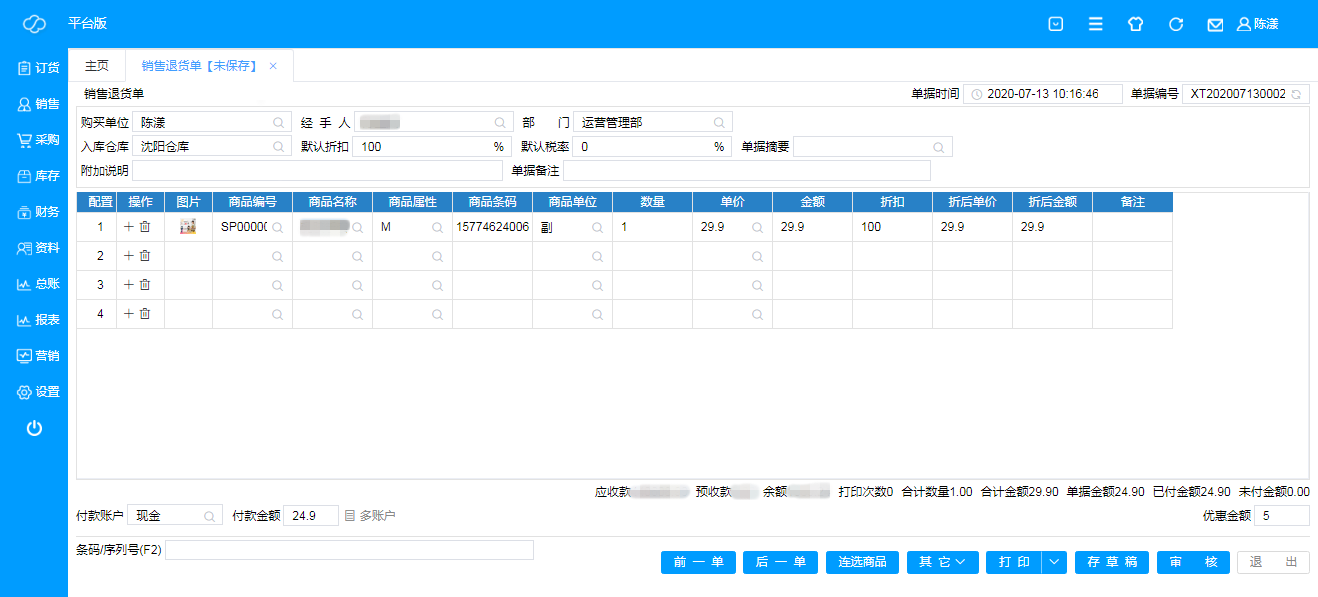Add a line after row 1
This screenshot has width=1318, height=597.
[x=128, y=227]
